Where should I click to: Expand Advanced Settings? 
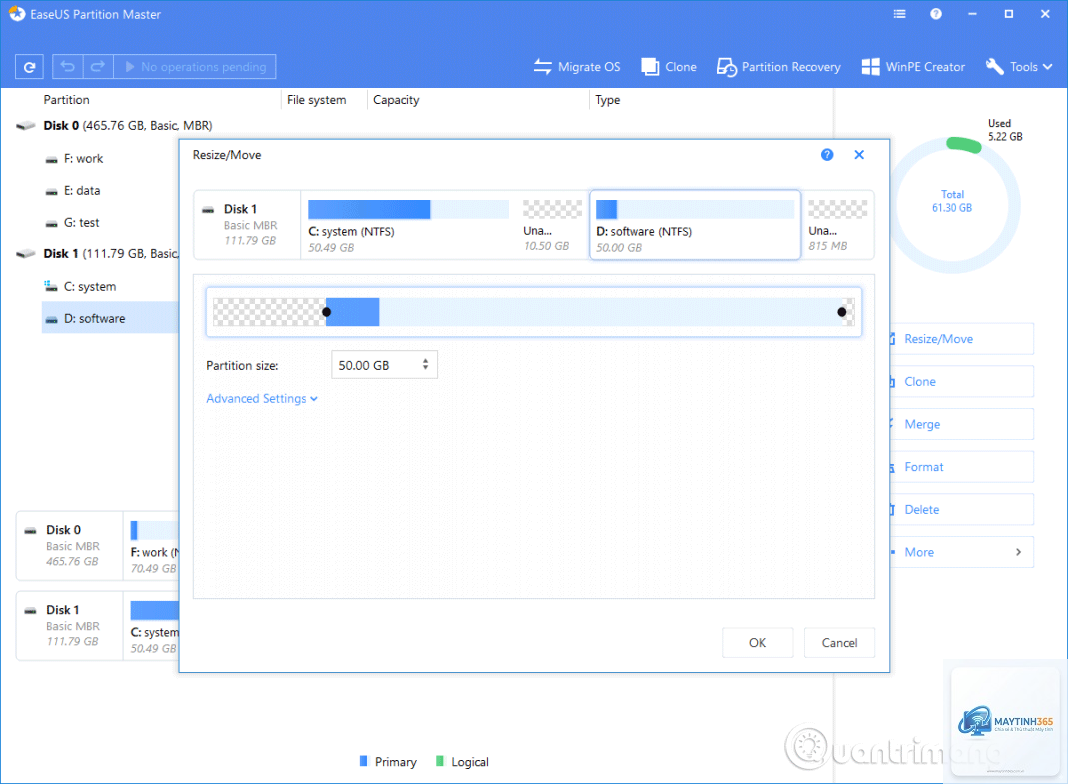[262, 398]
